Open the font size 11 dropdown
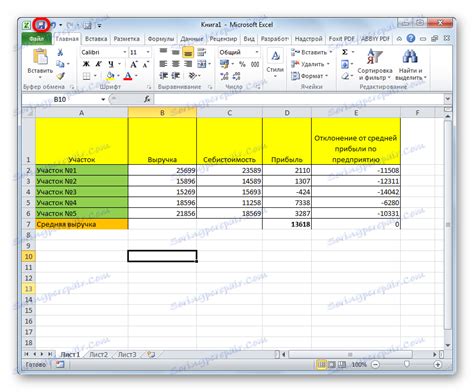Screen dimensions: 474x392 (x=148, y=52)
